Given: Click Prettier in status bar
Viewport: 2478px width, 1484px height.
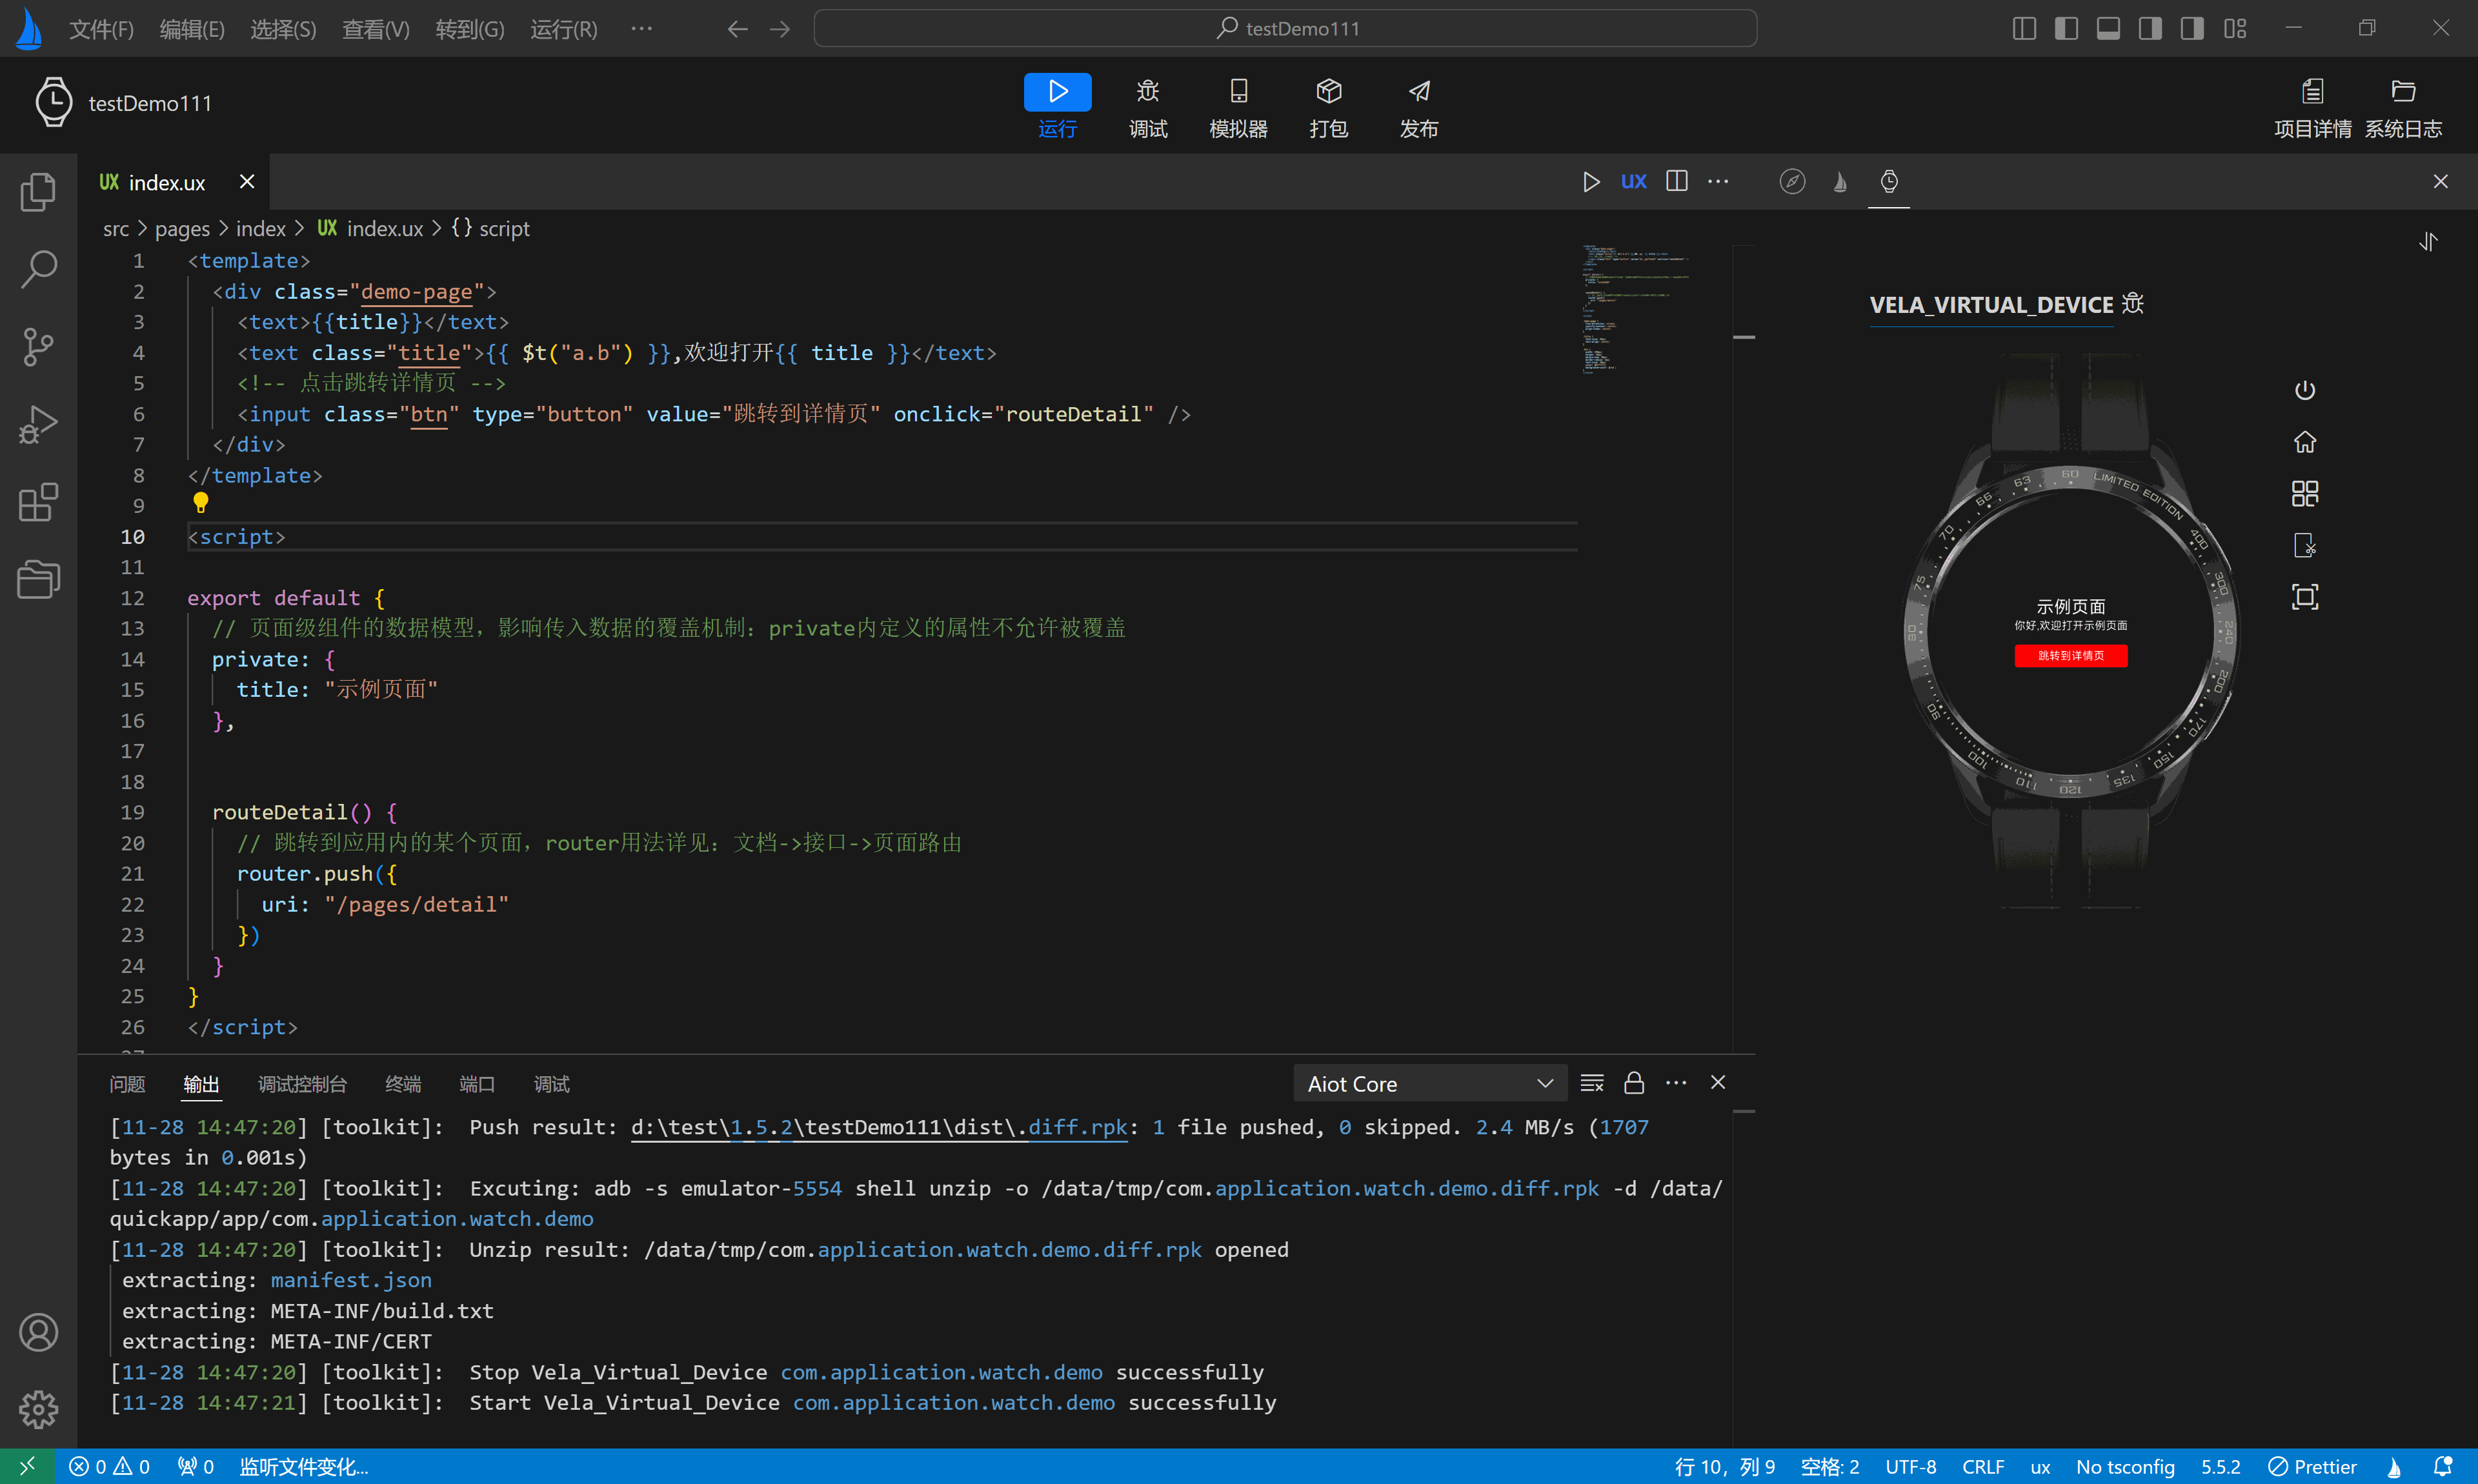Looking at the screenshot, I should tap(2312, 1467).
